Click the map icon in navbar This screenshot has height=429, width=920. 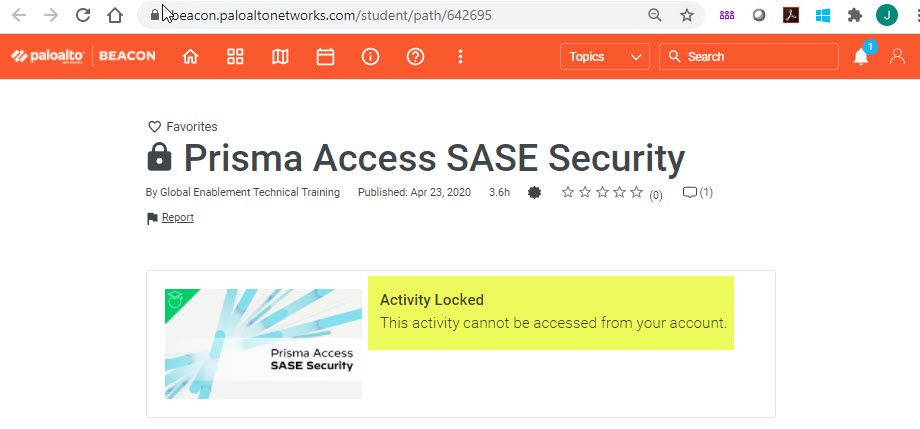pos(280,57)
